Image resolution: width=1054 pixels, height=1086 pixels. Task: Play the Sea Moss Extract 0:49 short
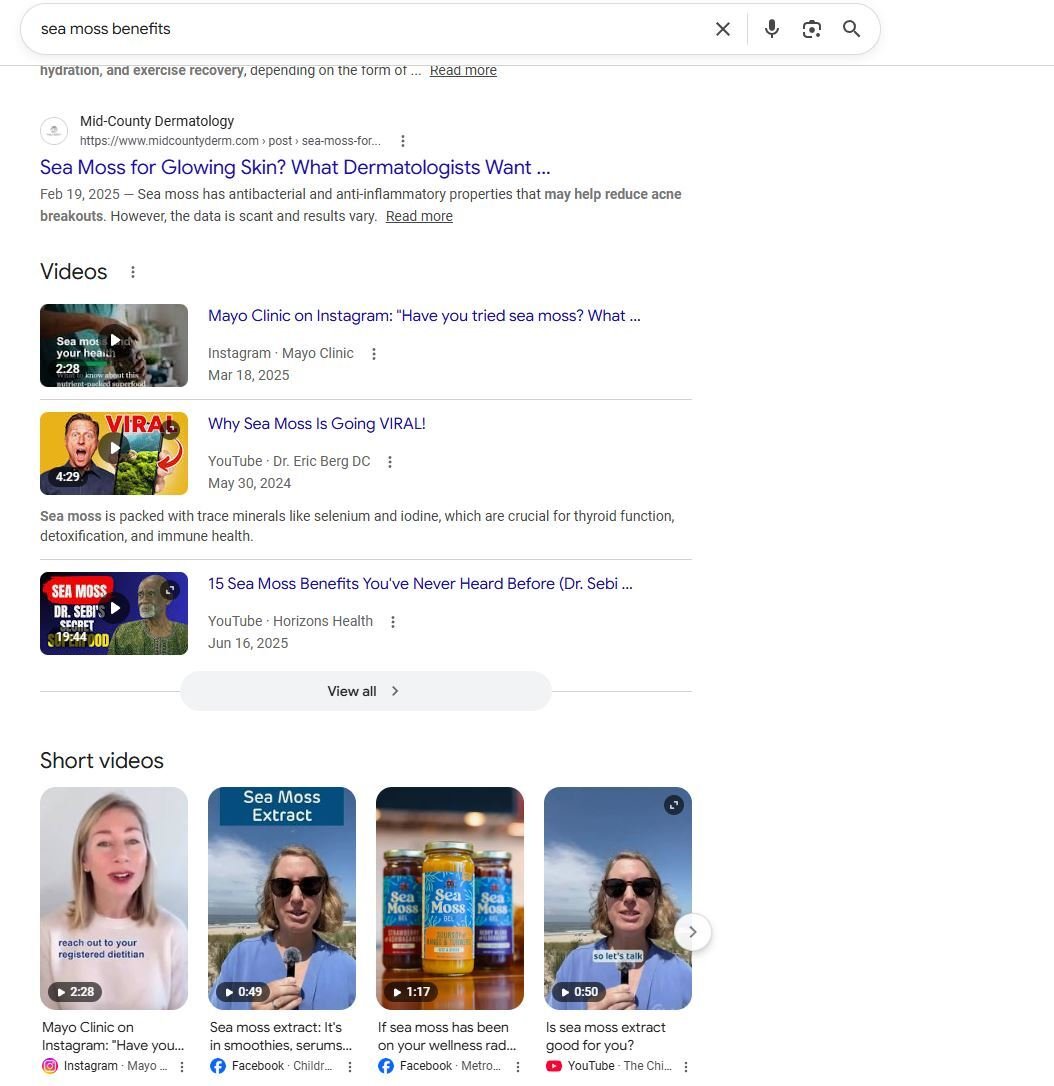point(282,898)
